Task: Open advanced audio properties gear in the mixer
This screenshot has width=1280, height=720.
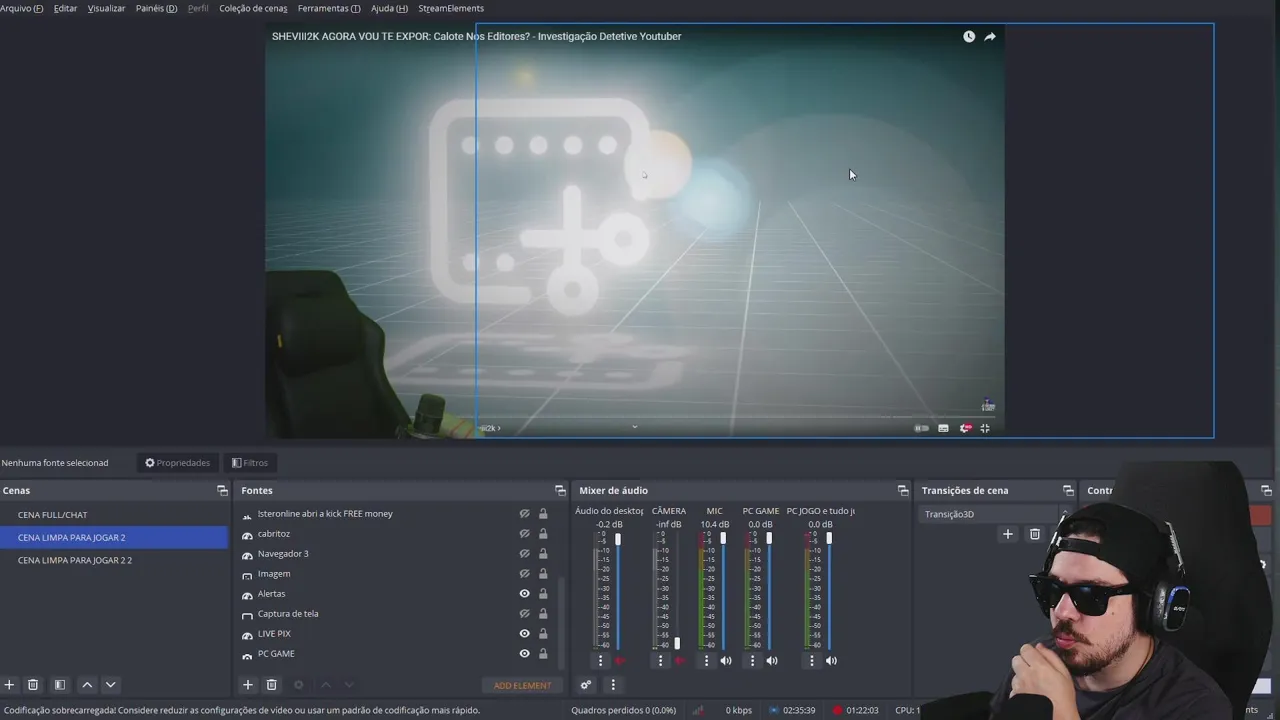Action: point(586,685)
